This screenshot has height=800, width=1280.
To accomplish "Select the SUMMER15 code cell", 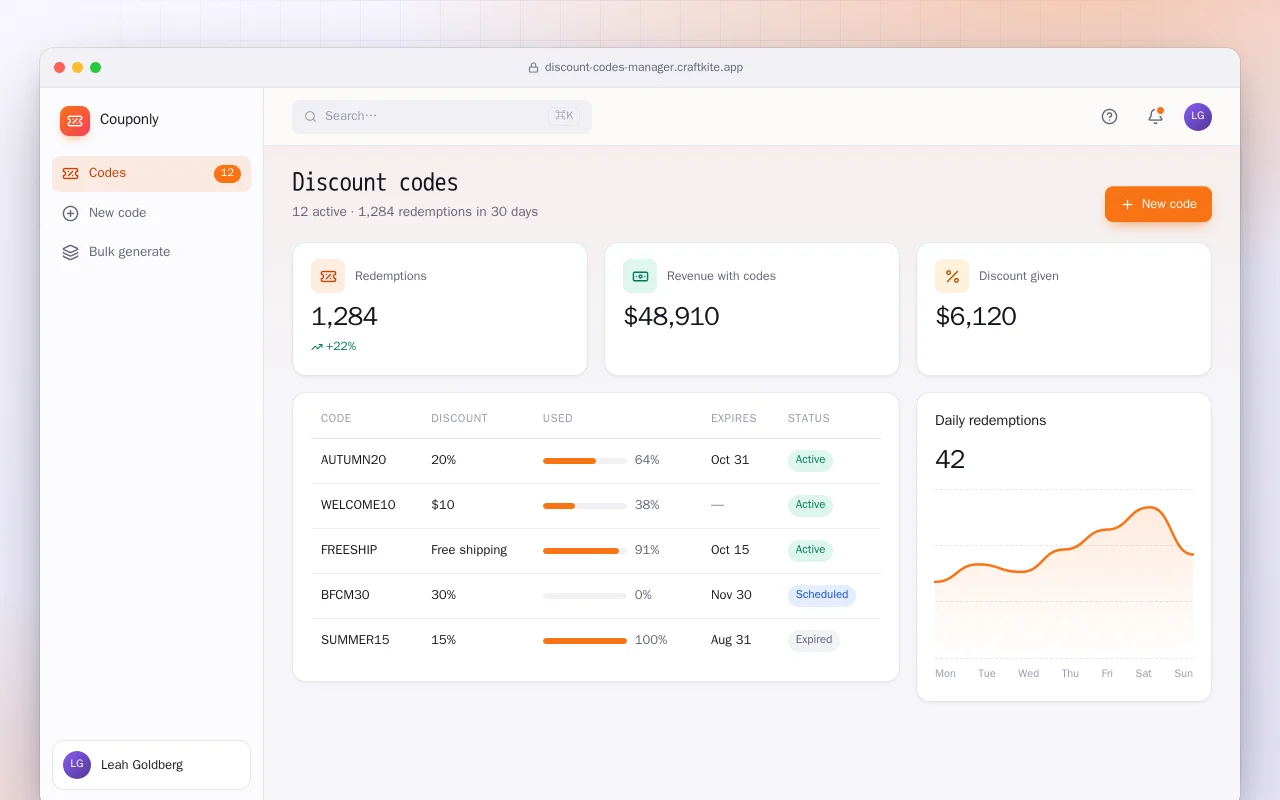I will point(355,640).
